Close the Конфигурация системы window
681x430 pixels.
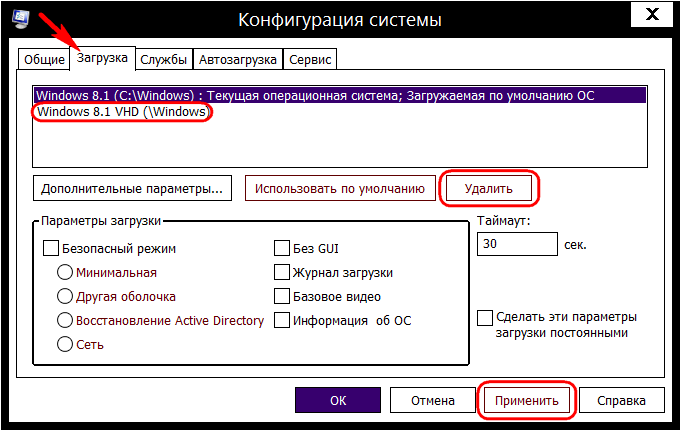[x=652, y=14]
